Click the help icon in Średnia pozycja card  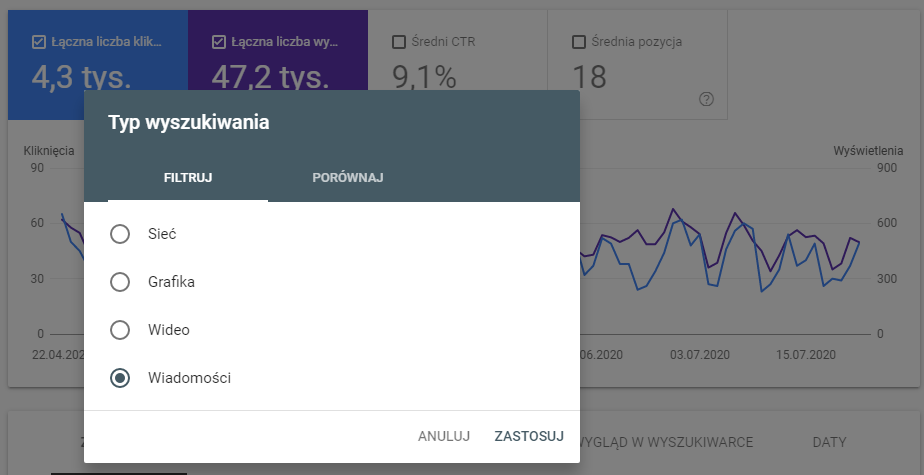(706, 99)
